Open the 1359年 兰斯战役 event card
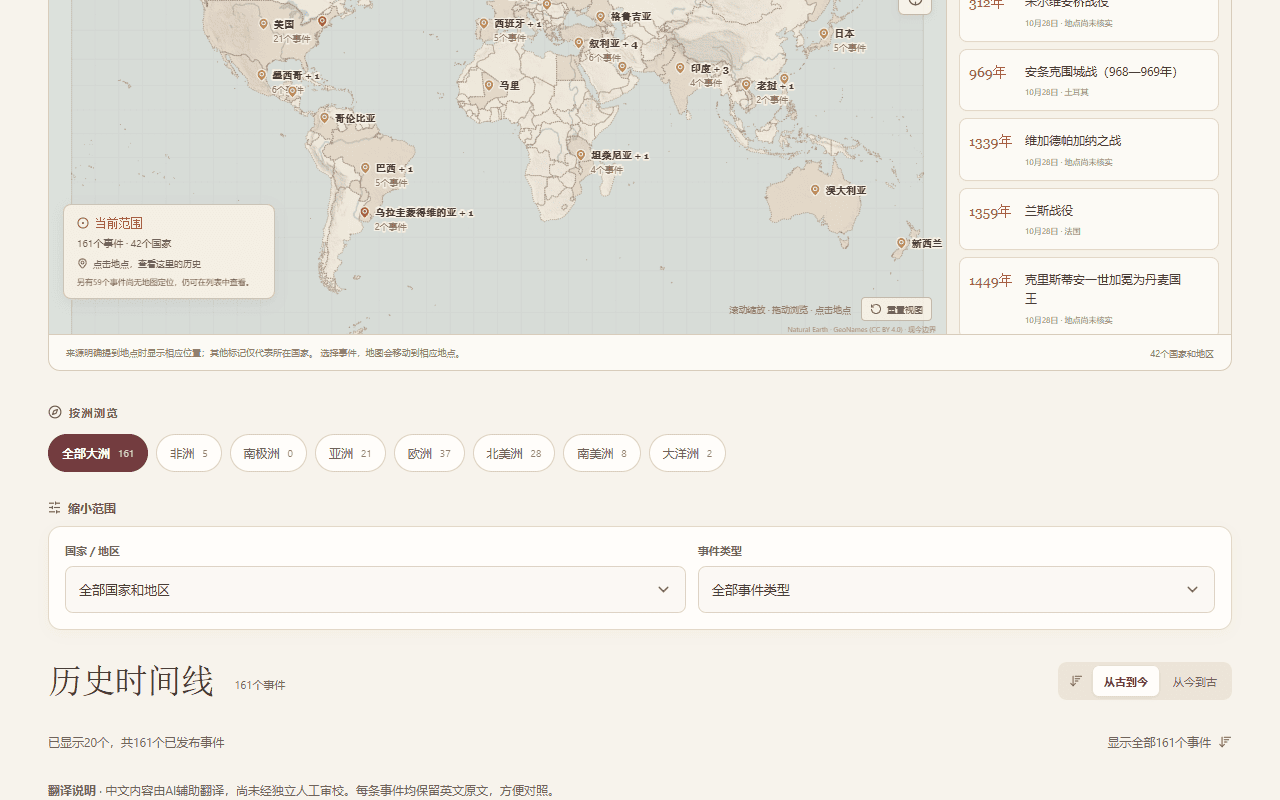Image resolution: width=1280 pixels, height=800 pixels. [x=1089, y=219]
